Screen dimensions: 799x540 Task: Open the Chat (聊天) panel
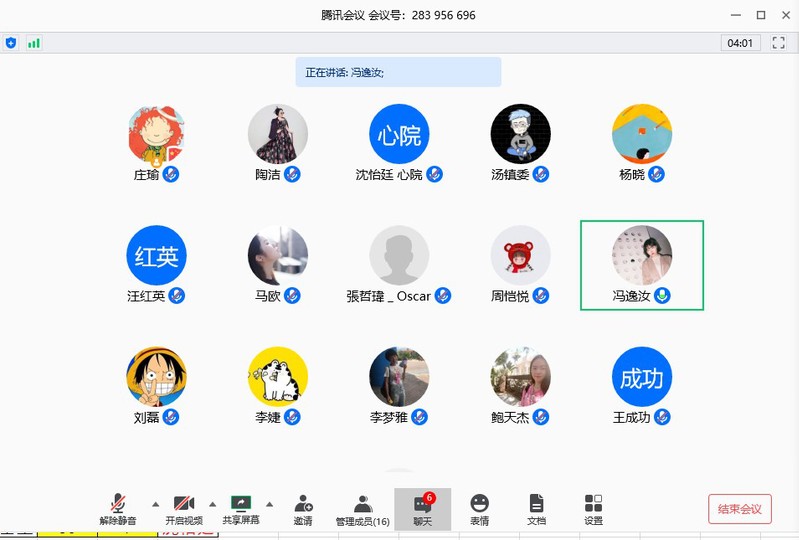coord(422,508)
